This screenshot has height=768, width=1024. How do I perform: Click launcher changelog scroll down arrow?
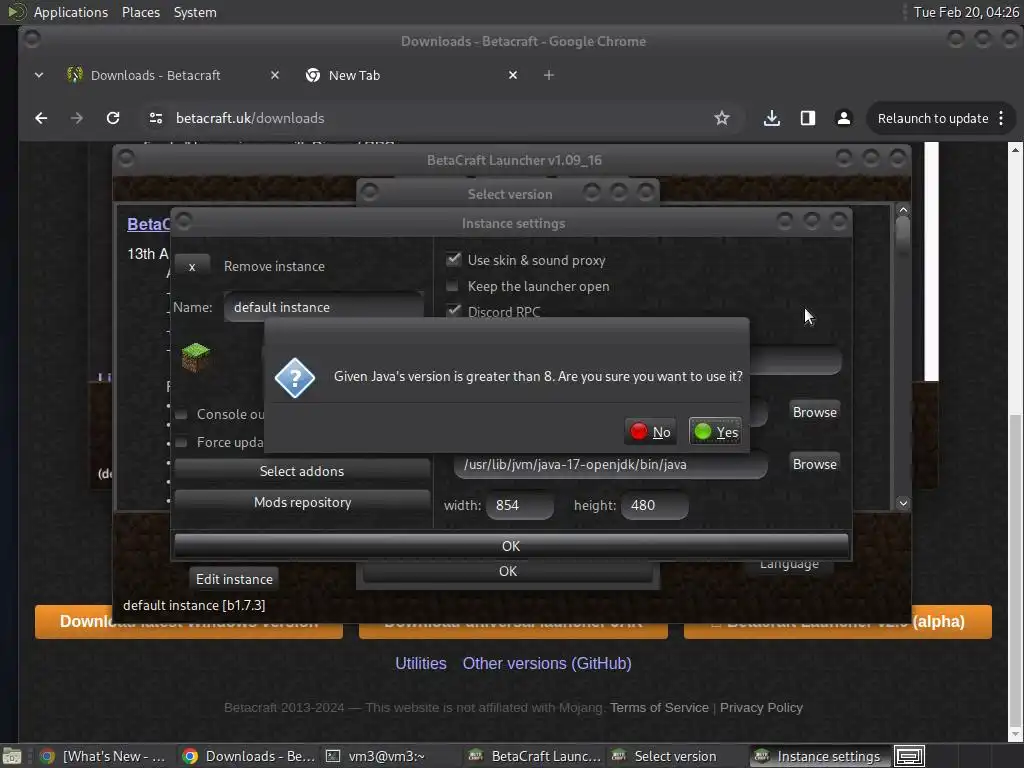click(x=903, y=503)
